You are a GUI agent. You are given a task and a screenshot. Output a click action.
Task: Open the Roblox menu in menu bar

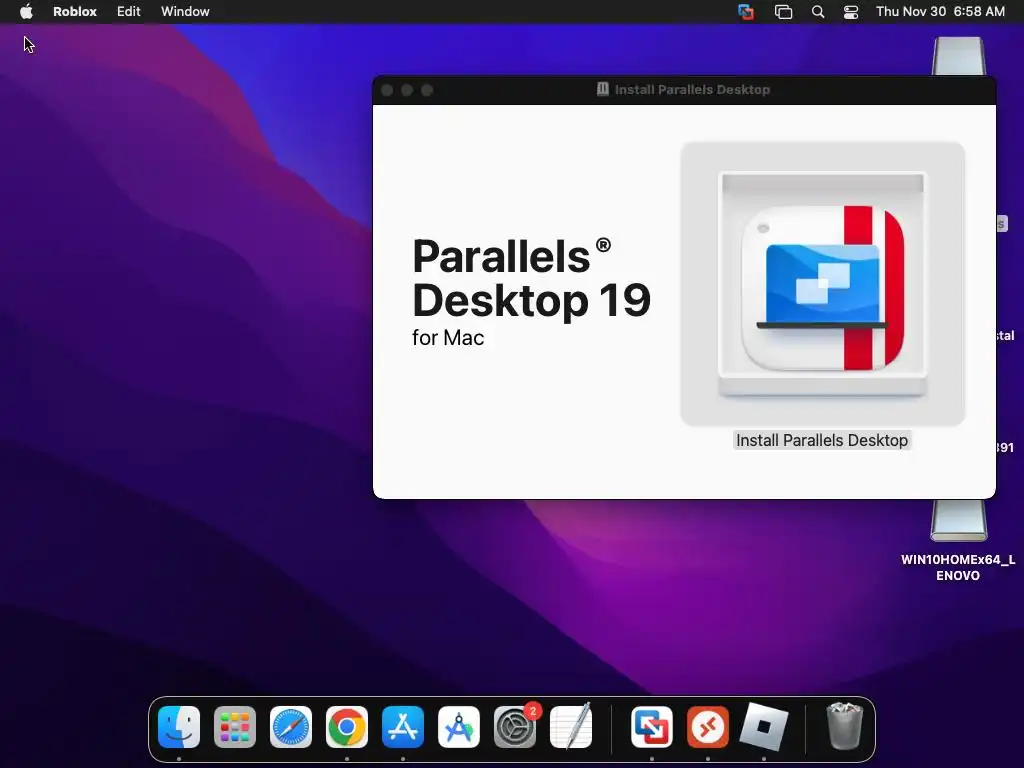[74, 11]
